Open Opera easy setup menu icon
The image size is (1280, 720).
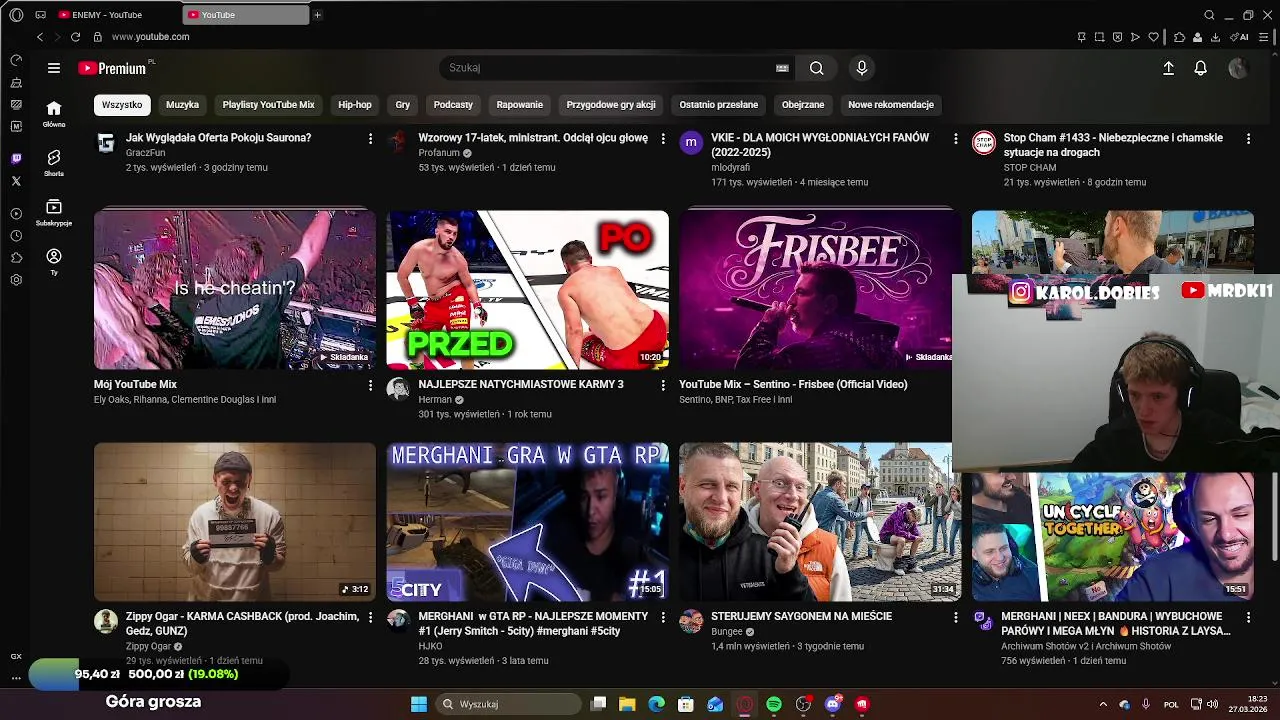1266,37
